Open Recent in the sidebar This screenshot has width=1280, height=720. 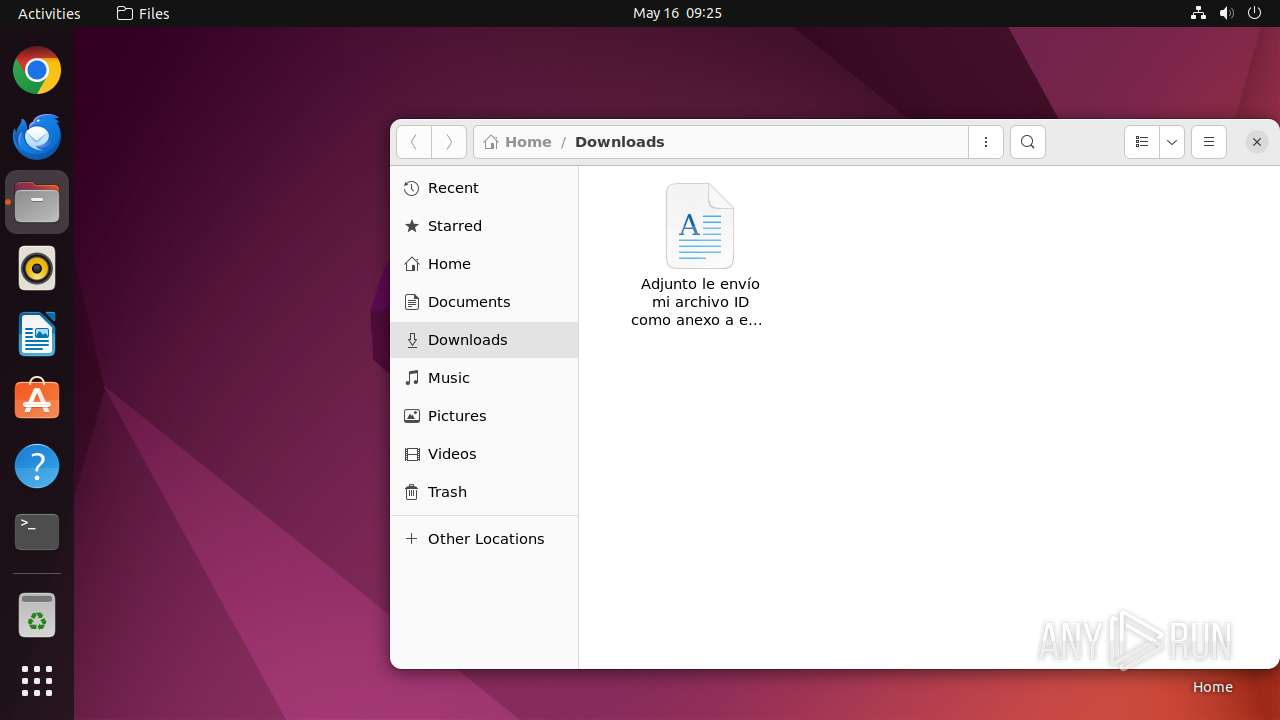(x=484, y=188)
